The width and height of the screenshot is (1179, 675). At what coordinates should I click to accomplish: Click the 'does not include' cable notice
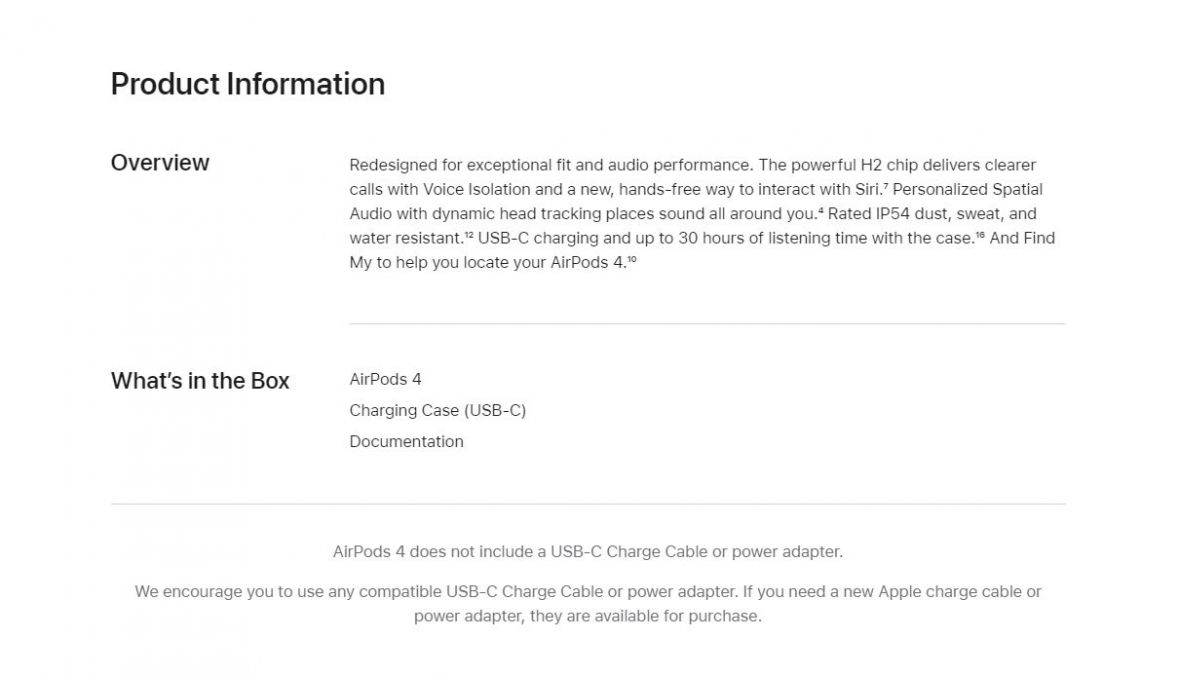point(588,552)
